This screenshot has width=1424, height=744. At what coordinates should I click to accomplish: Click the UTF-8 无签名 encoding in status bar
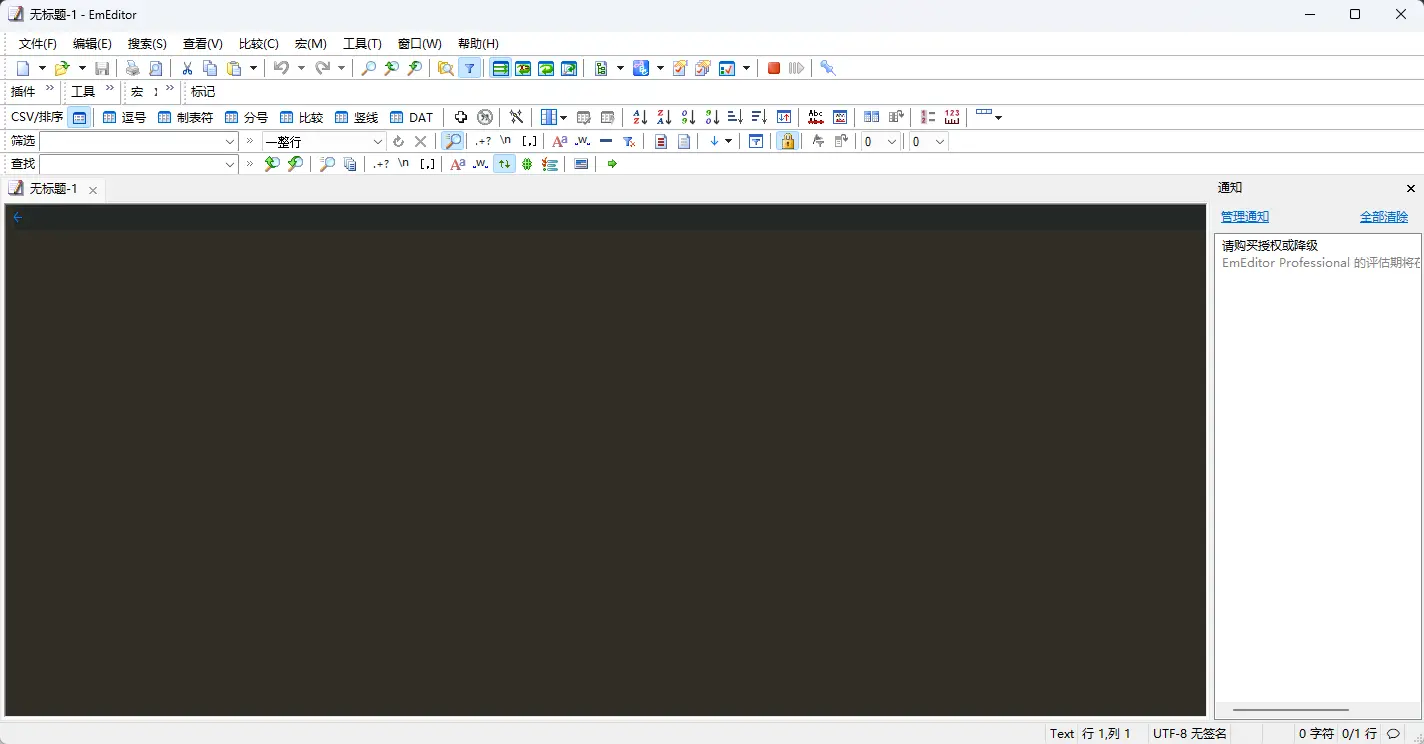(x=1190, y=734)
